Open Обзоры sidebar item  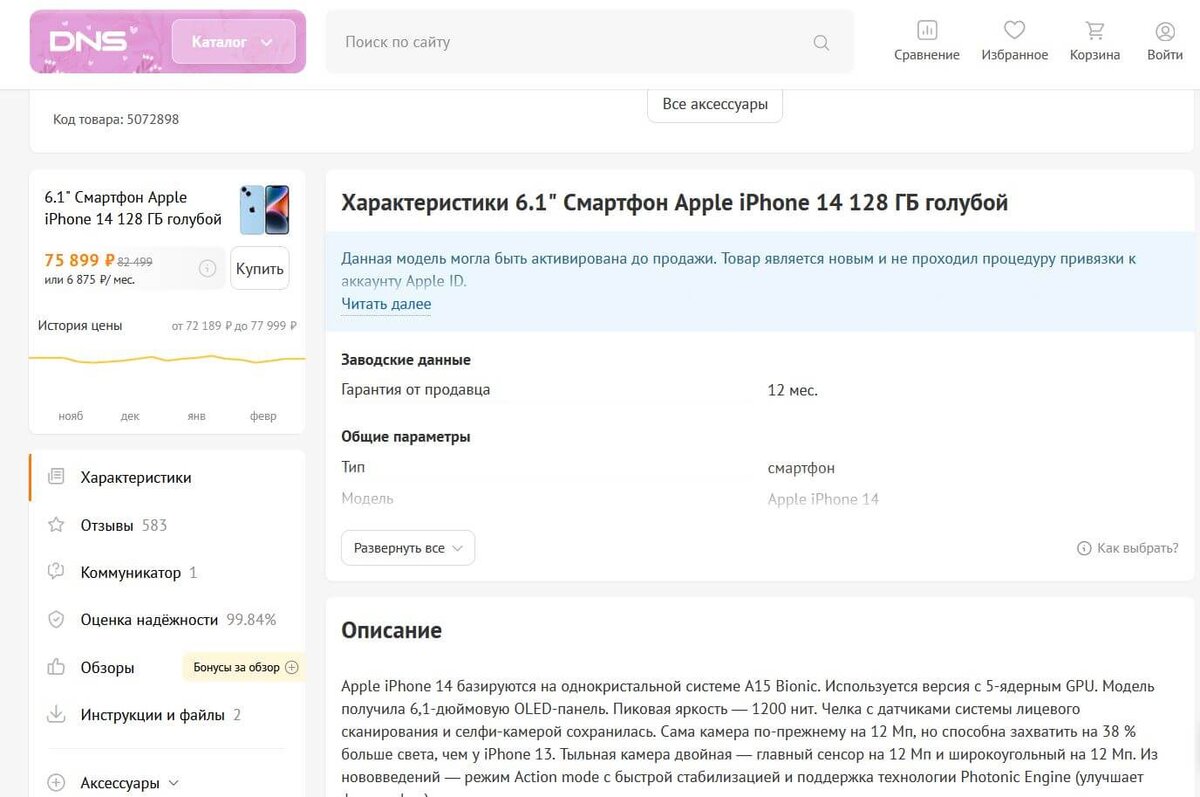107,667
